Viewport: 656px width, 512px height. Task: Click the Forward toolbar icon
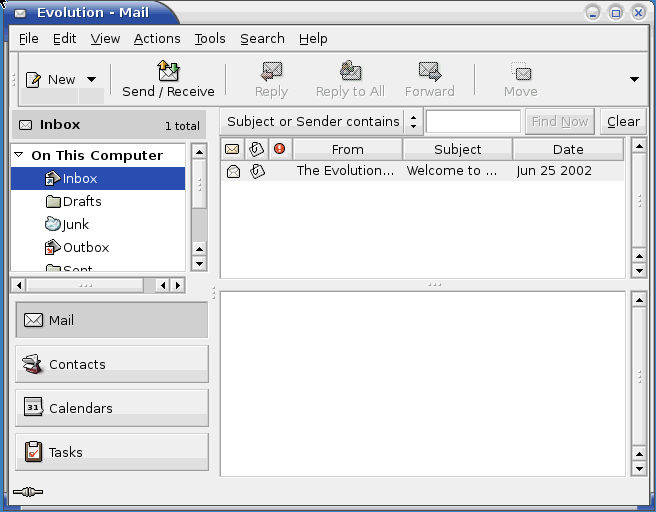[x=430, y=72]
